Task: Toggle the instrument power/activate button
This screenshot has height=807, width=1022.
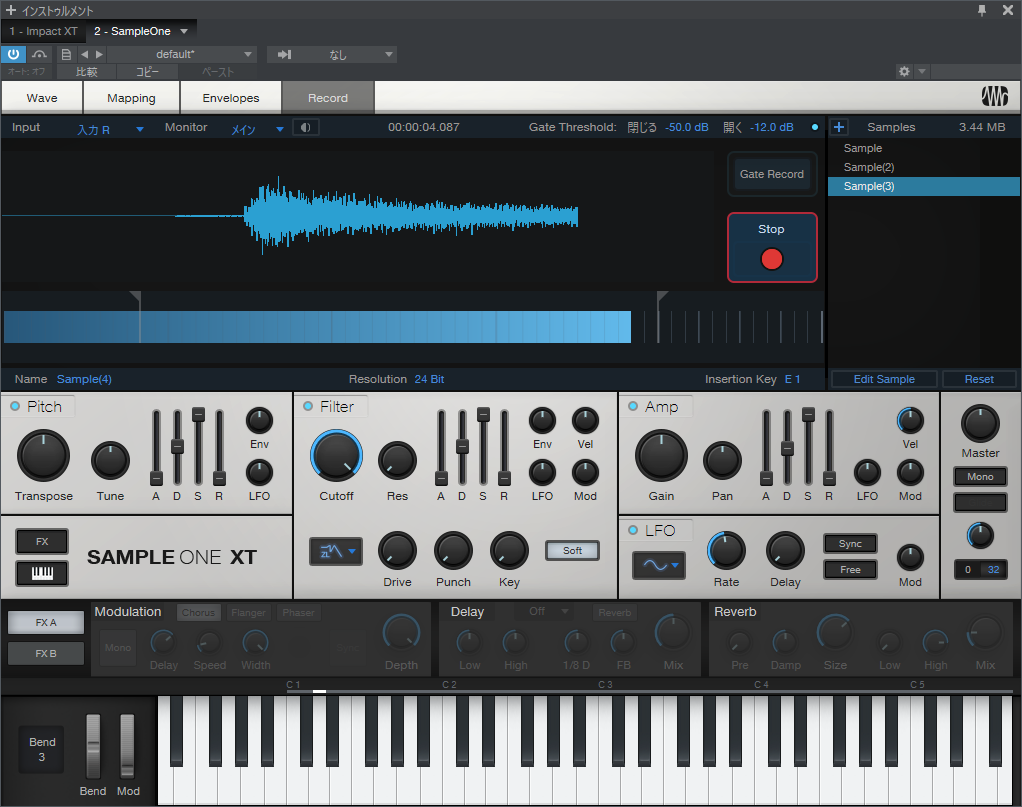Action: (x=13, y=54)
